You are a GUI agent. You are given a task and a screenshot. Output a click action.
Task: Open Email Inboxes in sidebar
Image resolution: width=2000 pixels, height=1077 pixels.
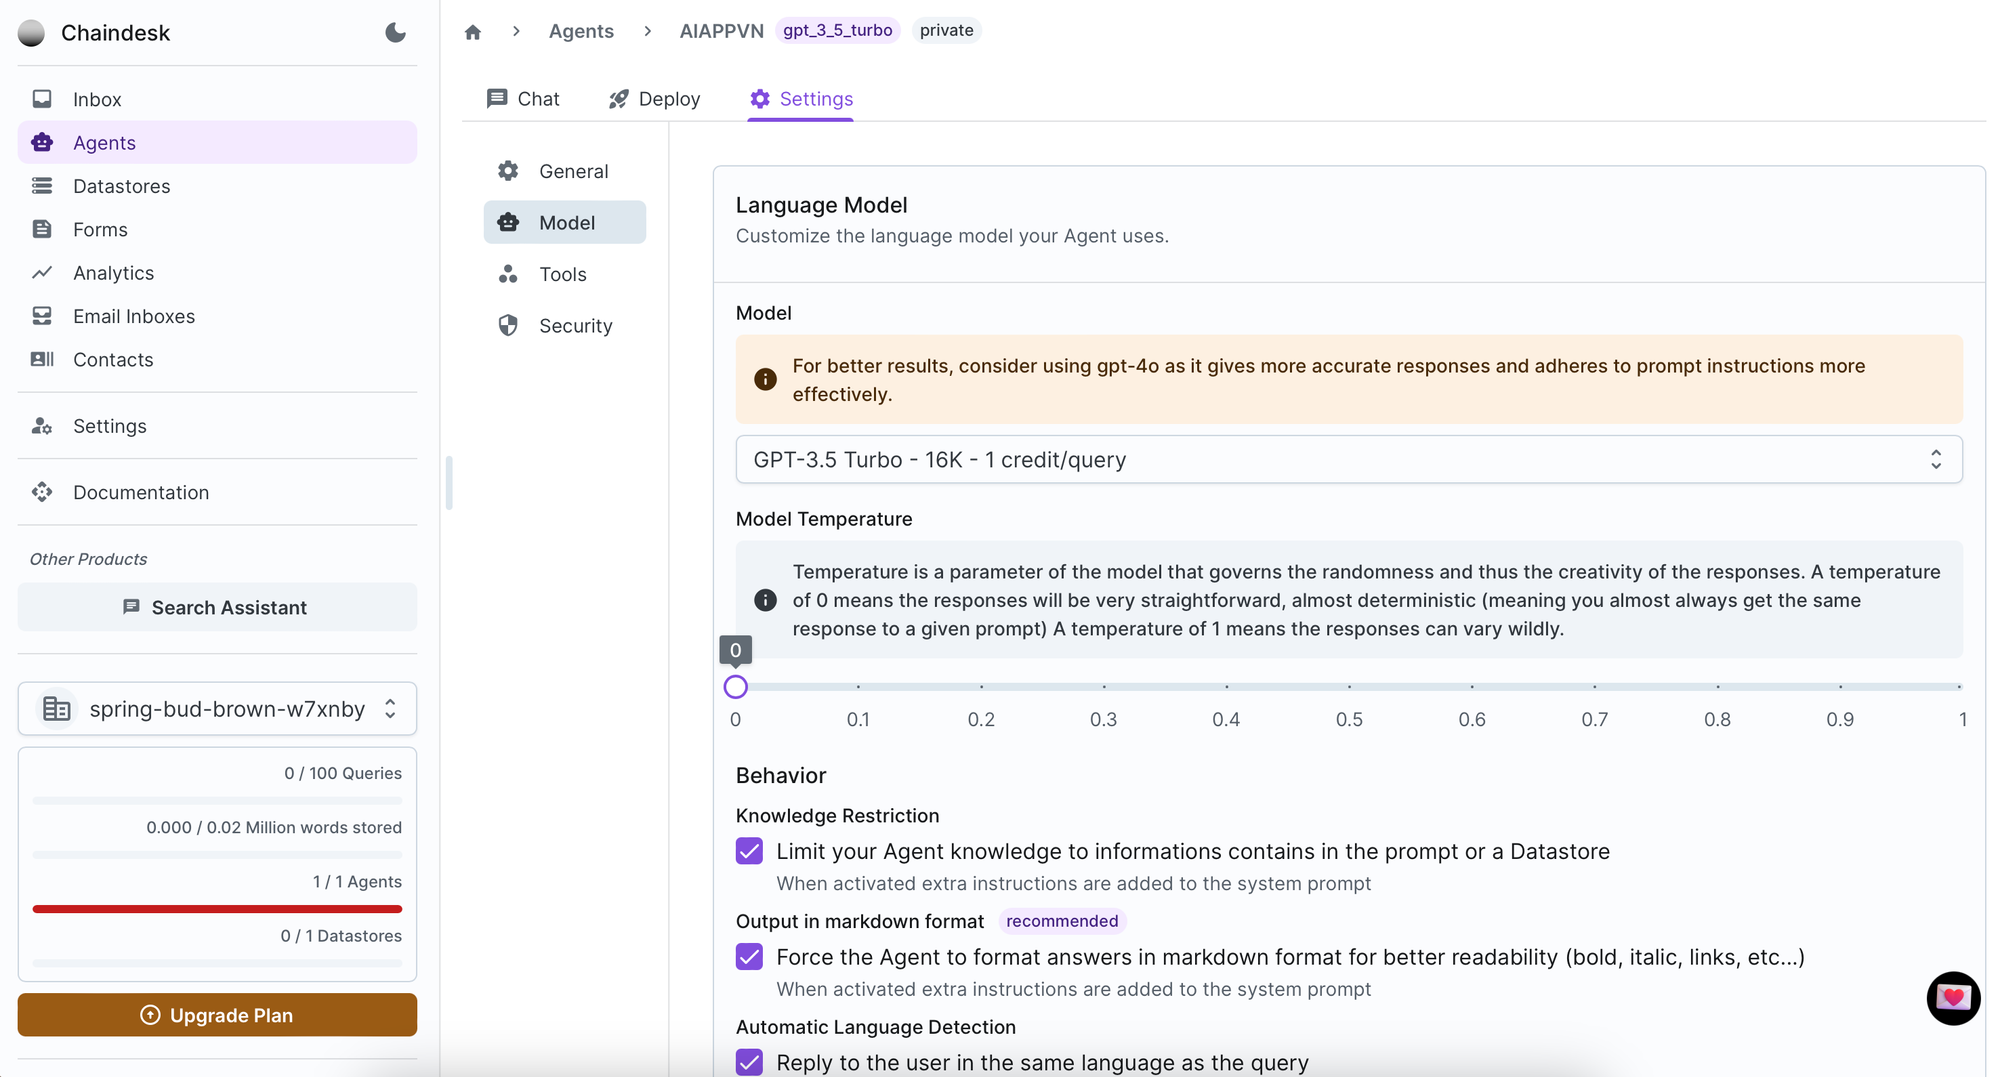[x=217, y=316]
